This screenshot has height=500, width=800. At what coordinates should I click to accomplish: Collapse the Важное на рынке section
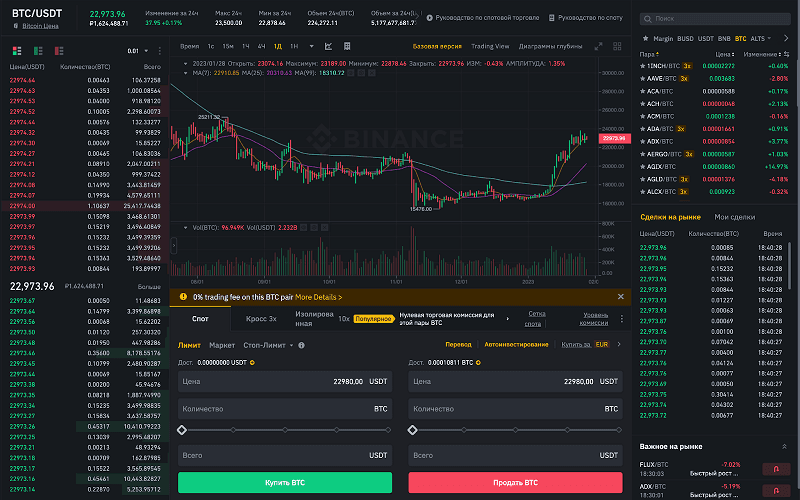(784, 446)
